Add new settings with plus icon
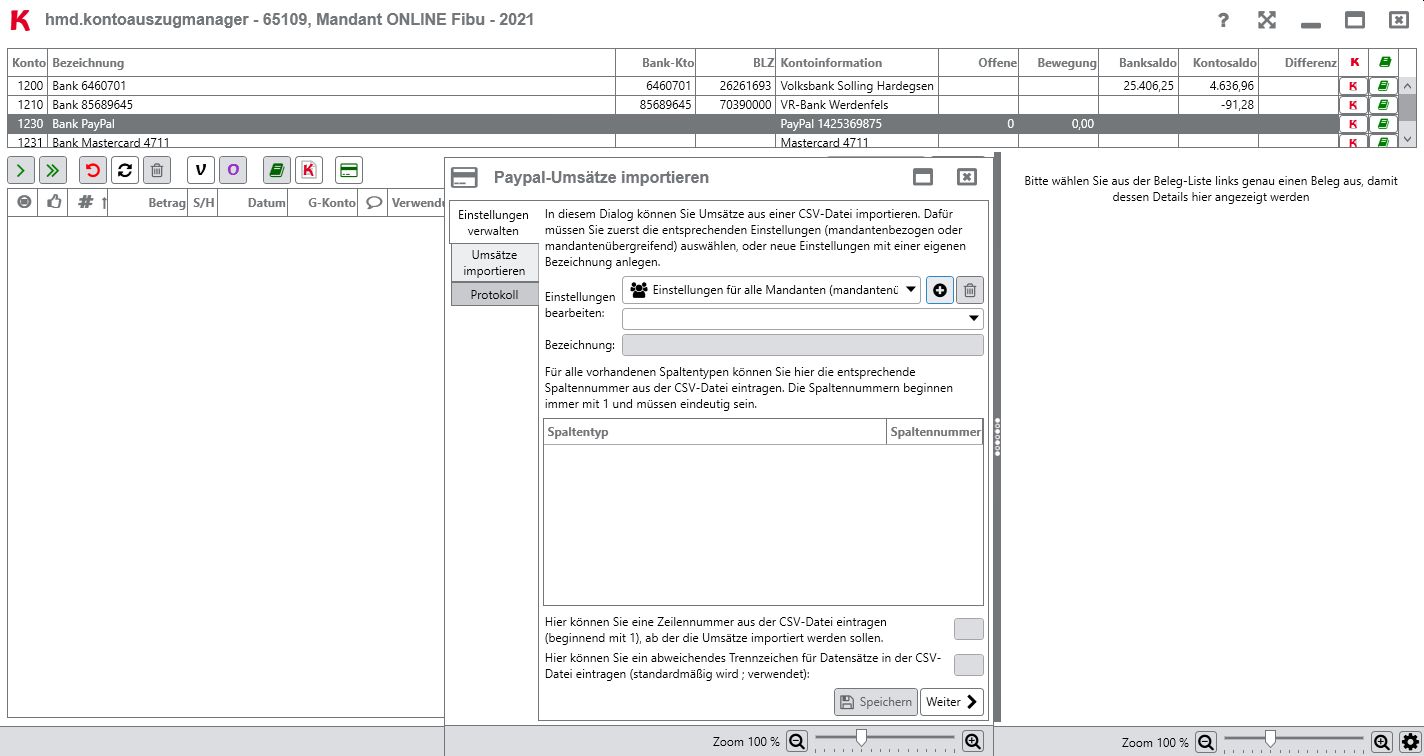Image resolution: width=1424 pixels, height=756 pixels. (x=939, y=290)
